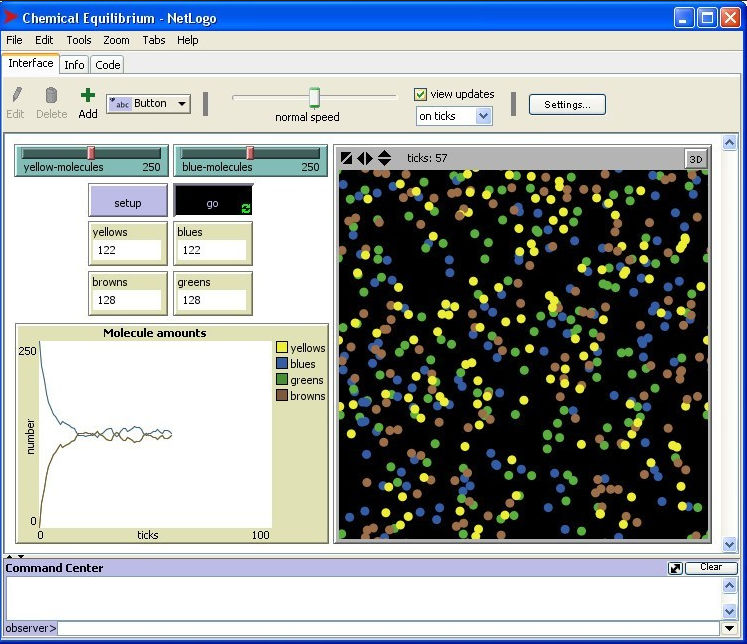
Task: Open the 'on ticks' update mode dropdown
Action: [x=454, y=116]
